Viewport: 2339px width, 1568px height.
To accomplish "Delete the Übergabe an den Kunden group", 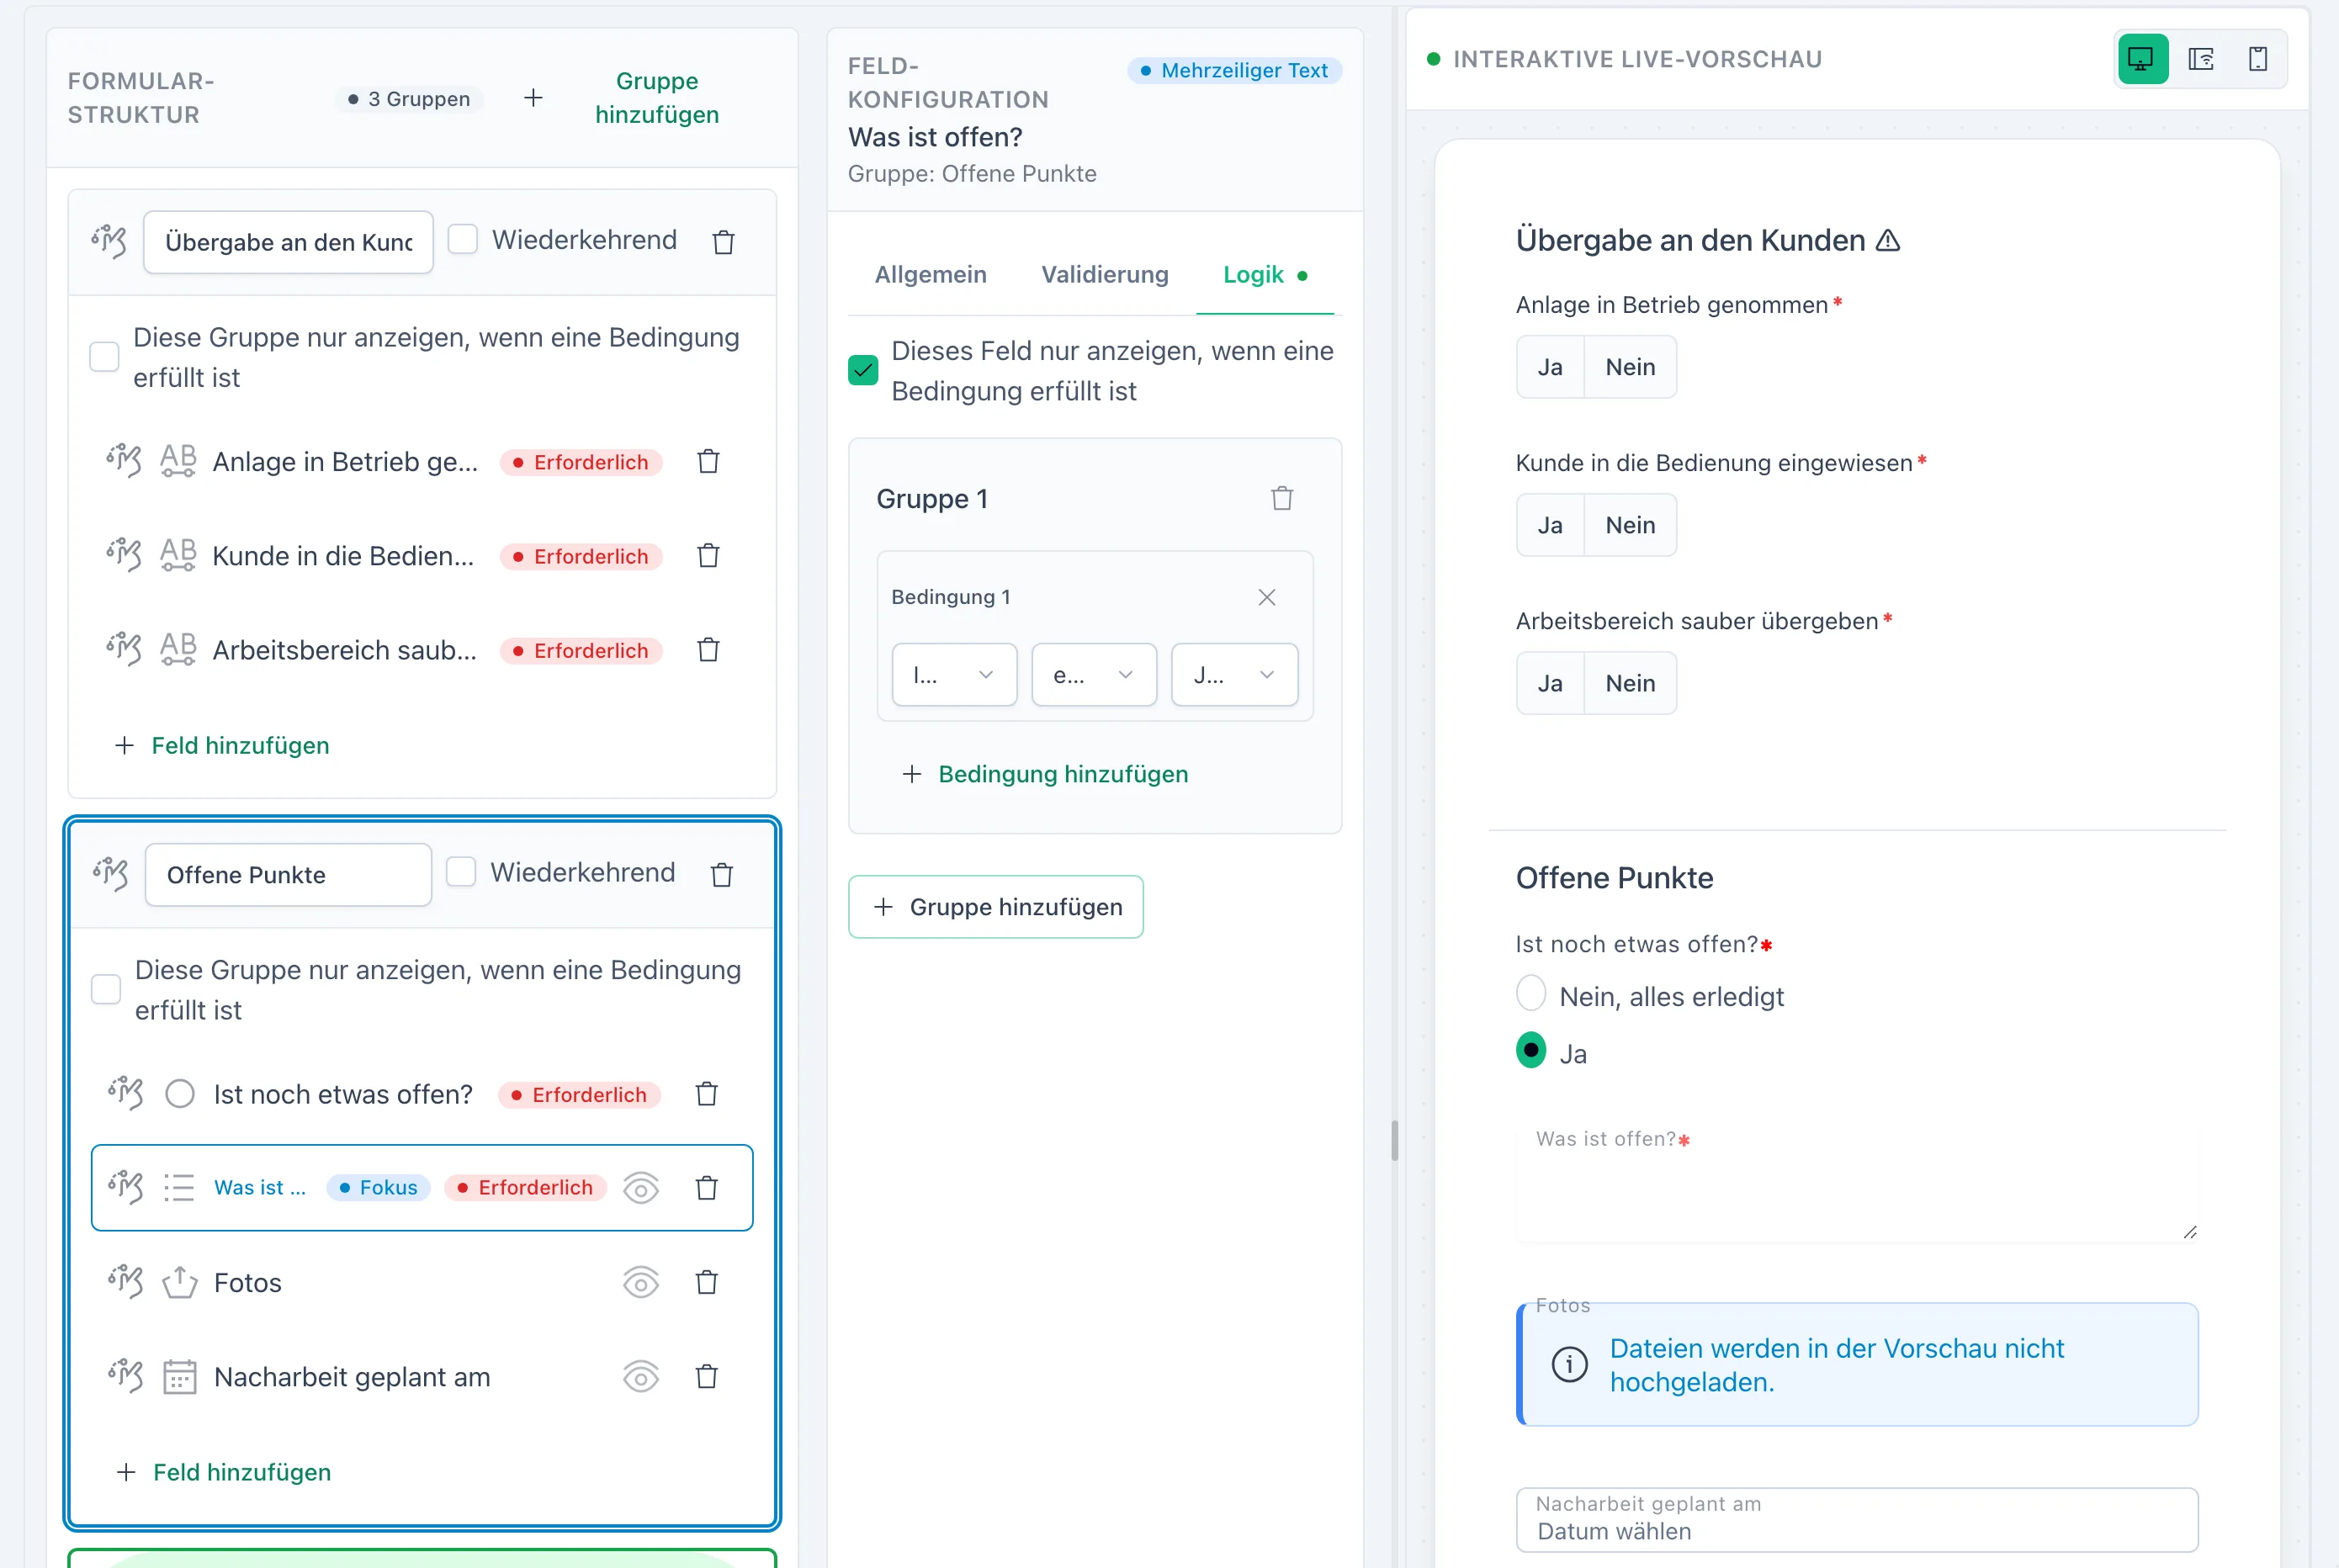I will (x=723, y=242).
